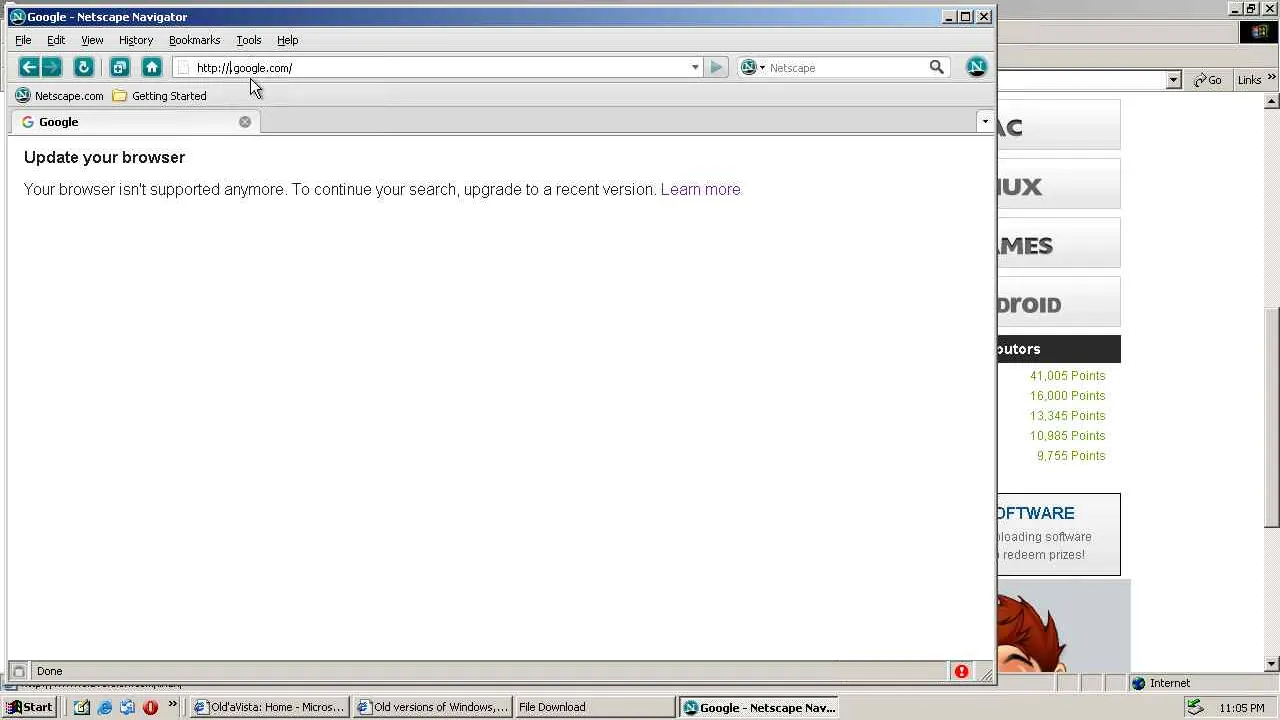Expand the quick launch overflow chevron
This screenshot has height=720, width=1280.
point(173,705)
